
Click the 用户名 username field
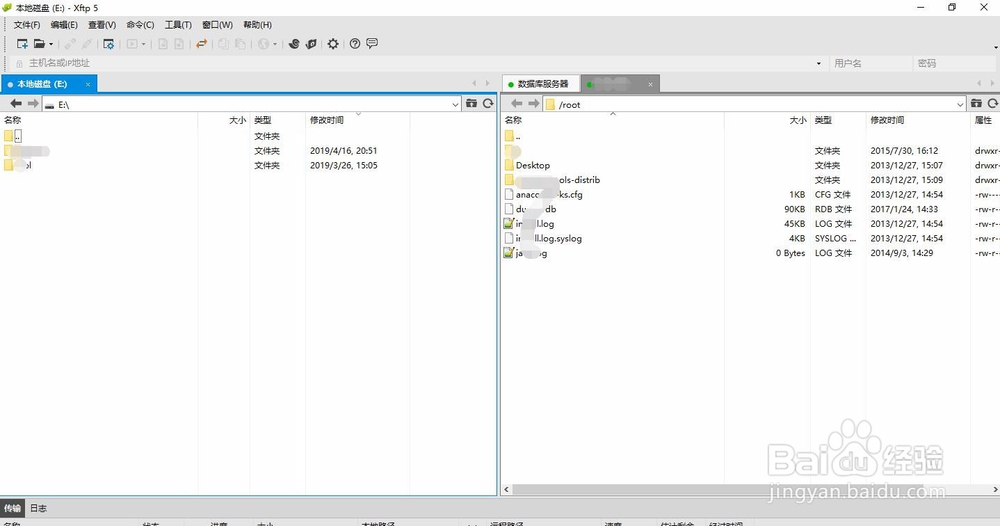tap(871, 63)
